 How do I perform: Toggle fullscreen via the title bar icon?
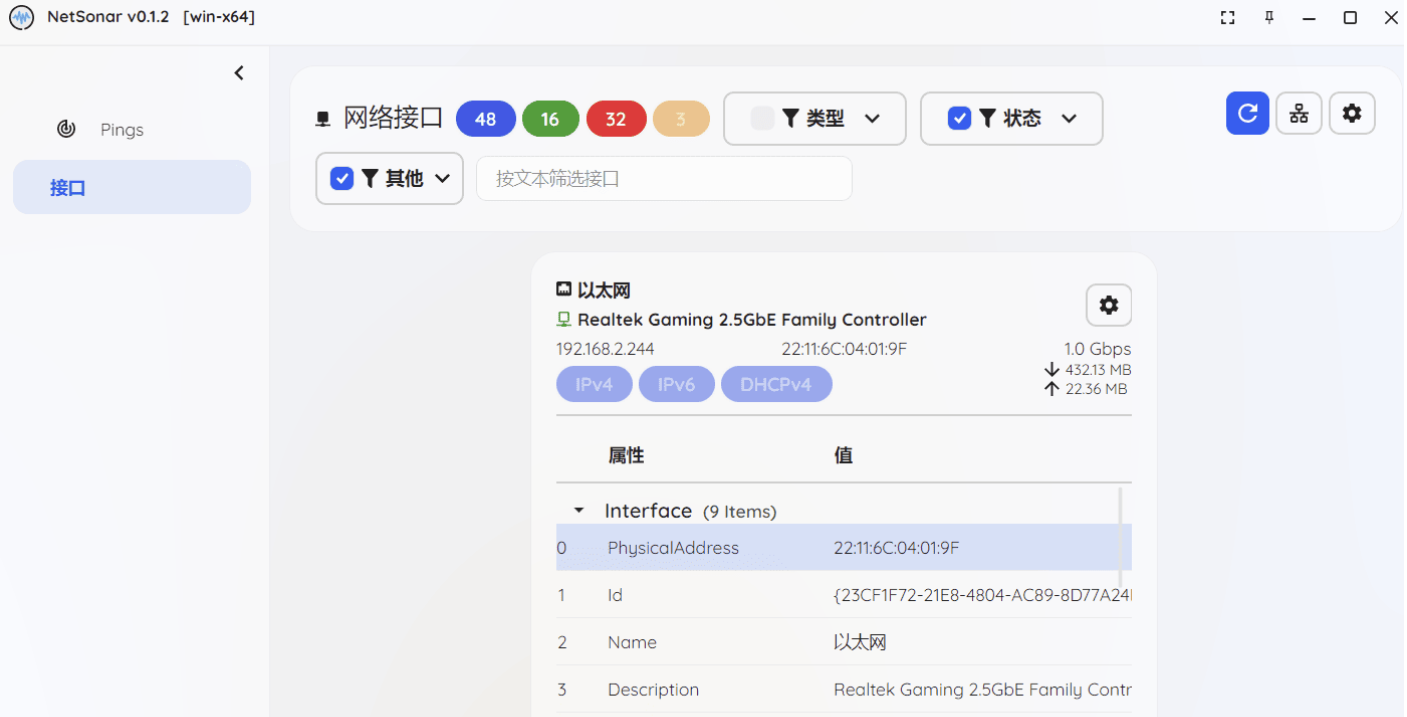coord(1227,17)
